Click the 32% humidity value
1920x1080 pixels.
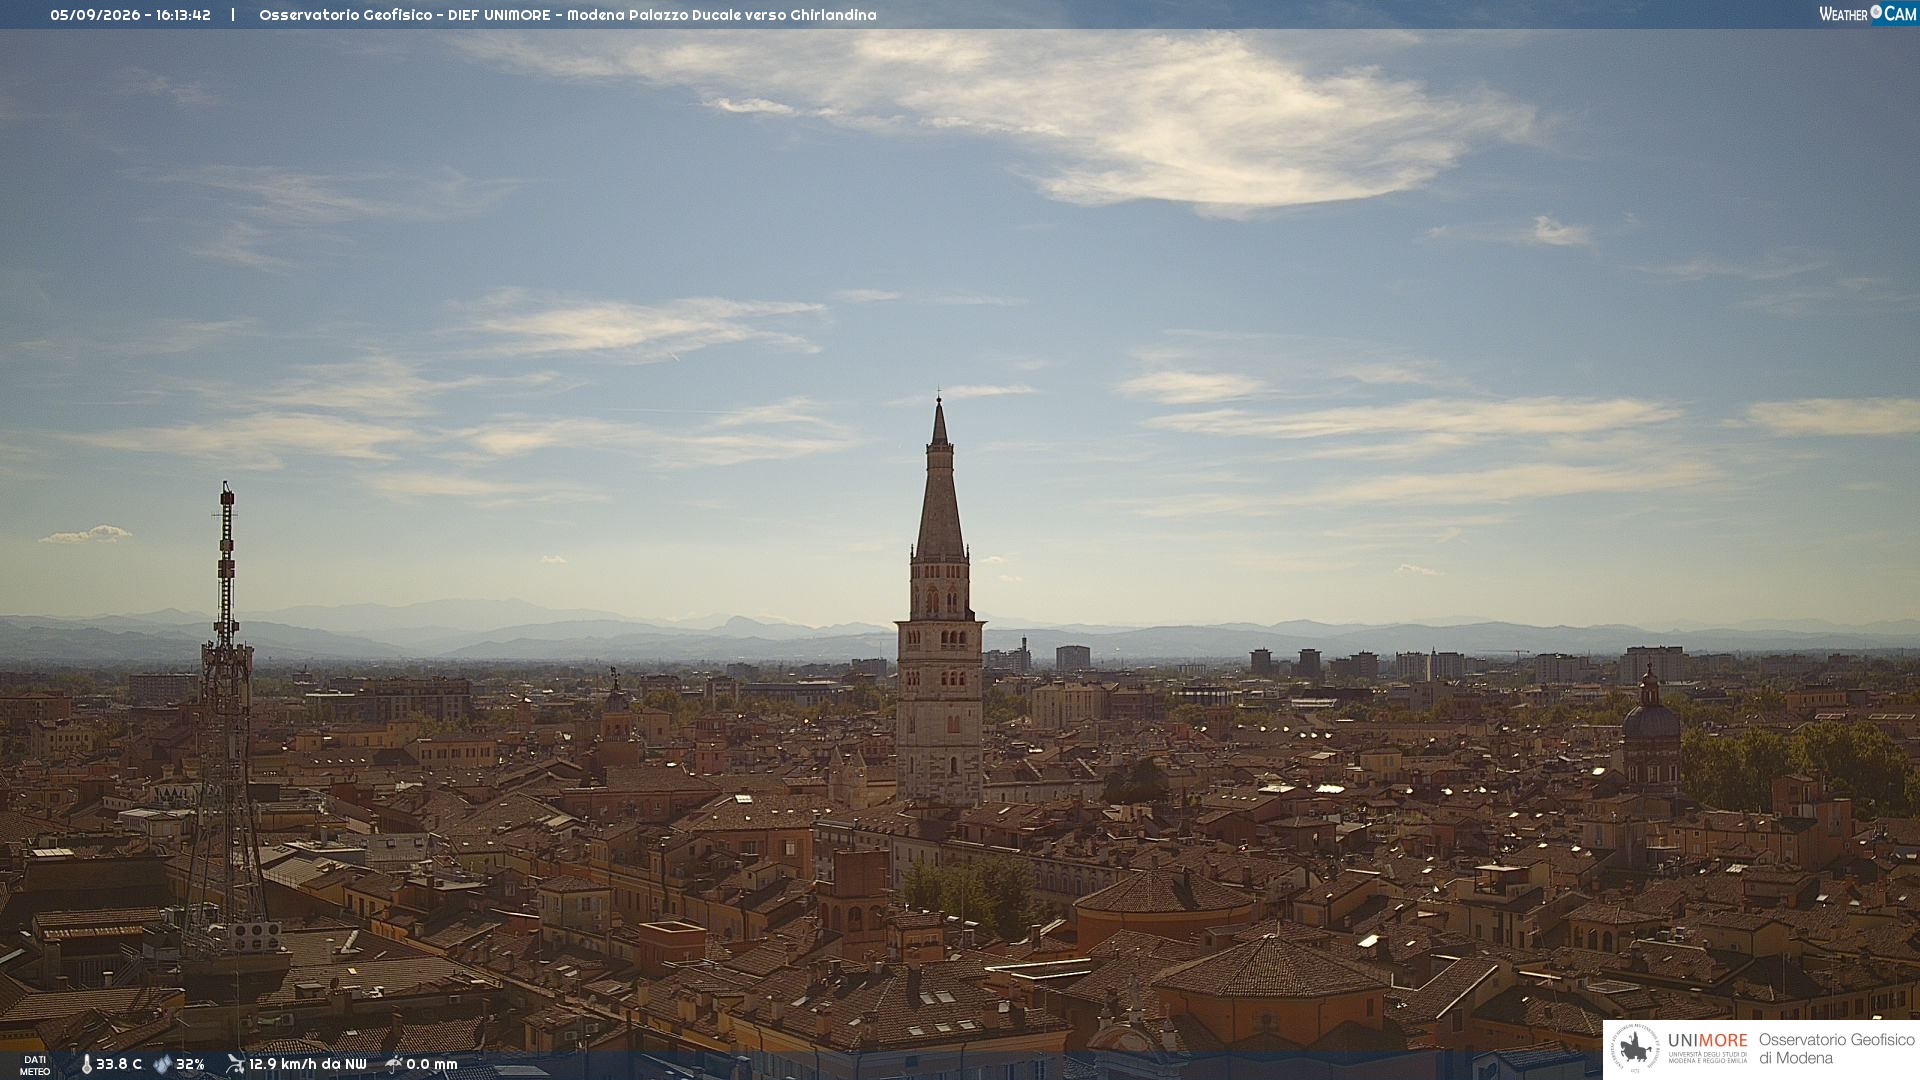190,1064
